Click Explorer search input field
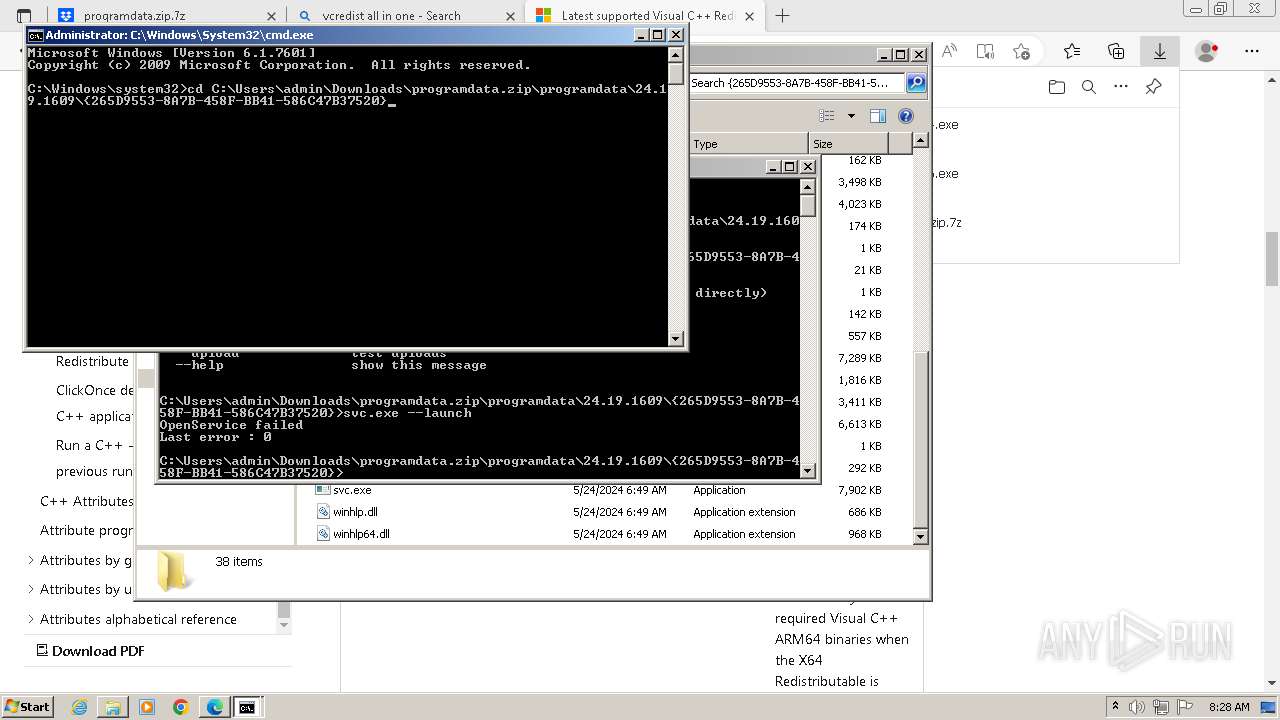The height and width of the screenshot is (720, 1280). tap(796, 83)
